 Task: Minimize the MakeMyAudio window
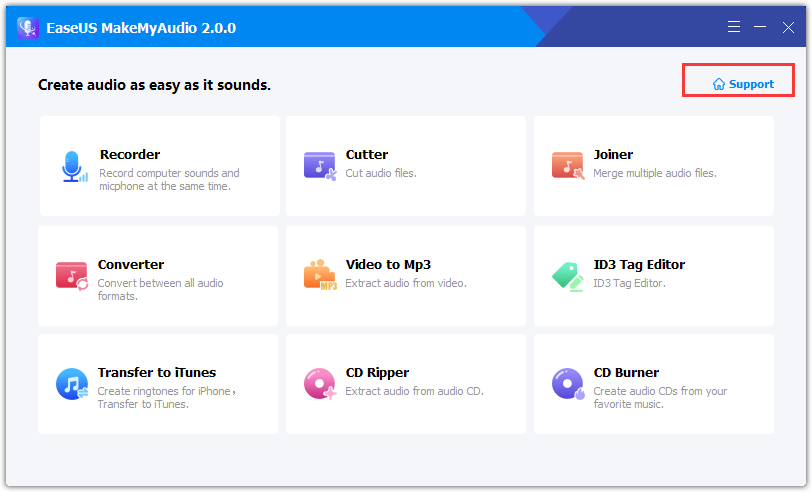pos(760,27)
